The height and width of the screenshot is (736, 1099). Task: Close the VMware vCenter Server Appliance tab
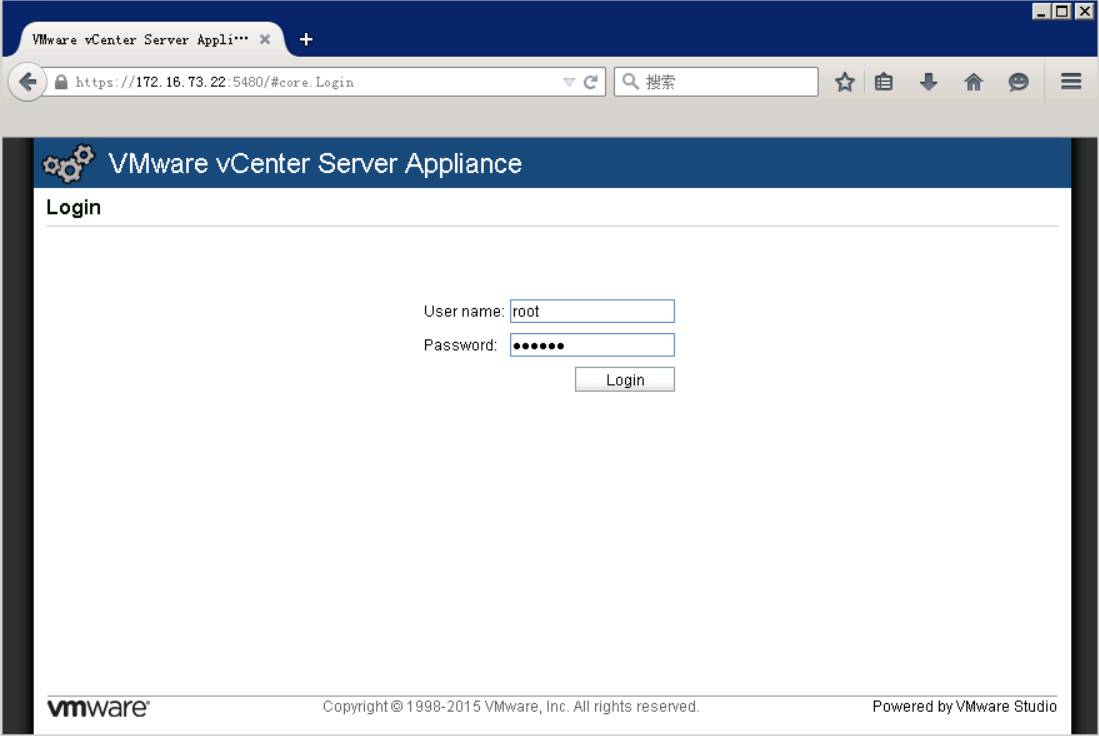click(x=265, y=39)
